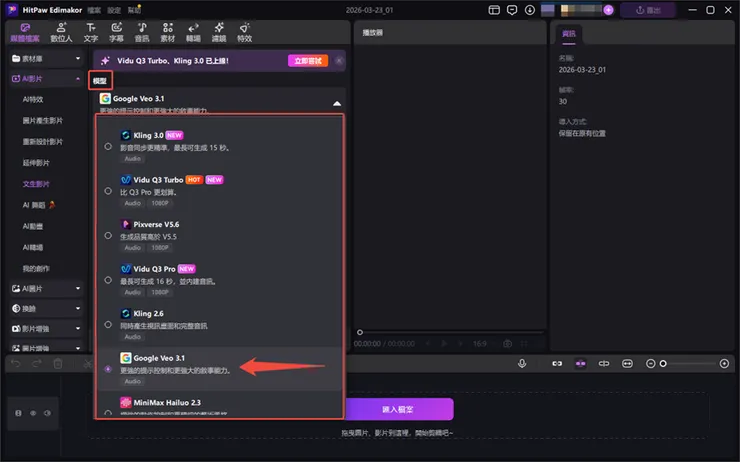Collapse the Google Veo 3.1 model dropdown
This screenshot has width=740, height=462.
click(x=337, y=103)
